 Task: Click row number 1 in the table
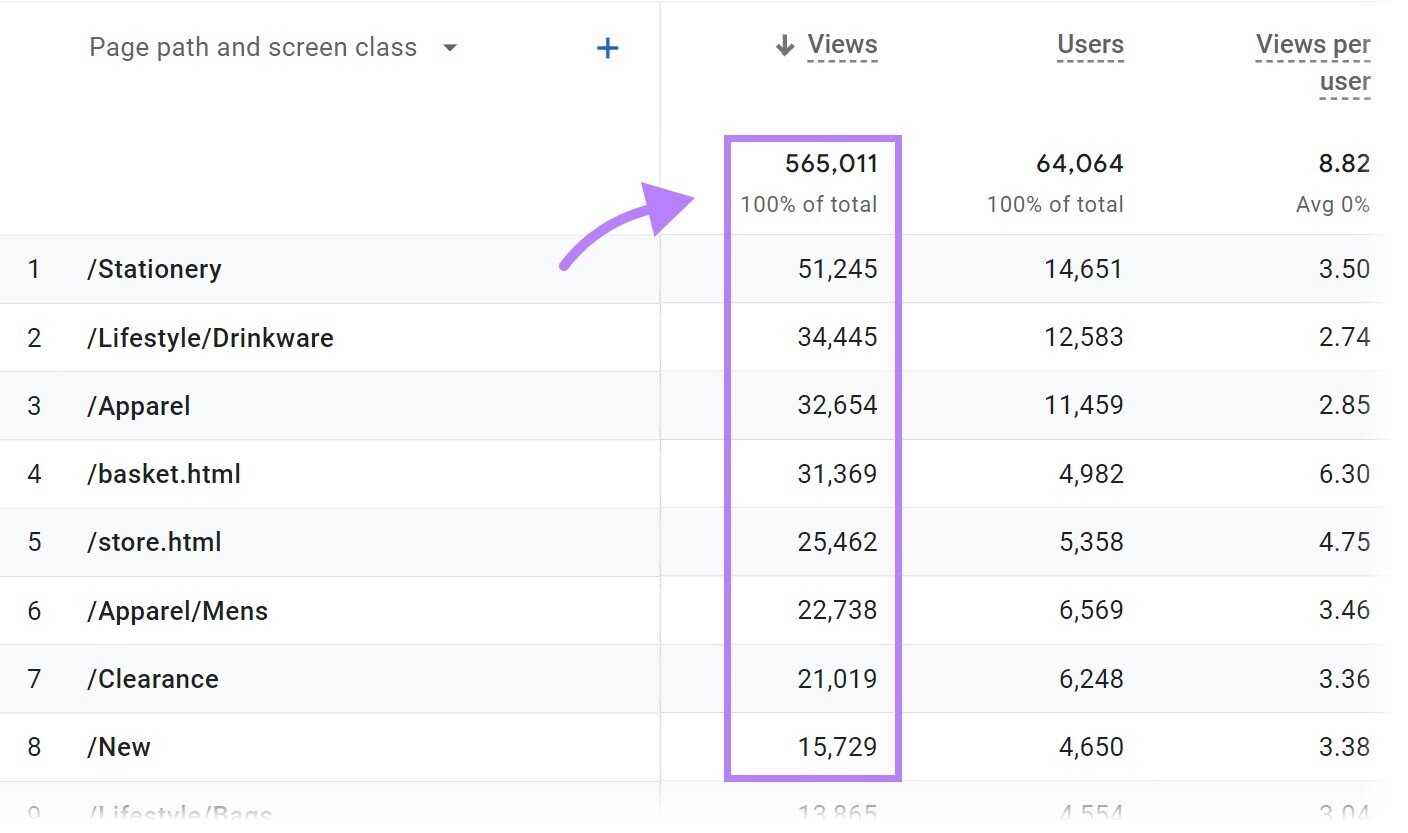(35, 268)
